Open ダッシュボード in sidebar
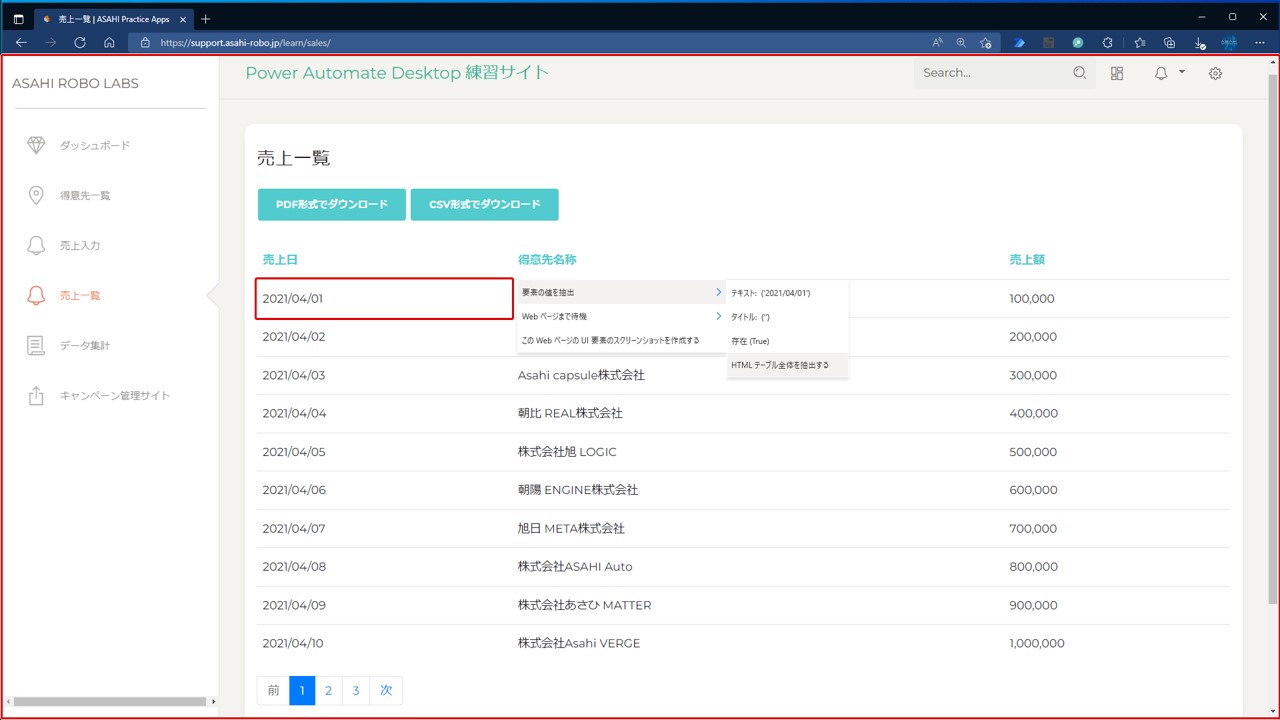Screen dimensions: 1280x720 tap(95, 146)
